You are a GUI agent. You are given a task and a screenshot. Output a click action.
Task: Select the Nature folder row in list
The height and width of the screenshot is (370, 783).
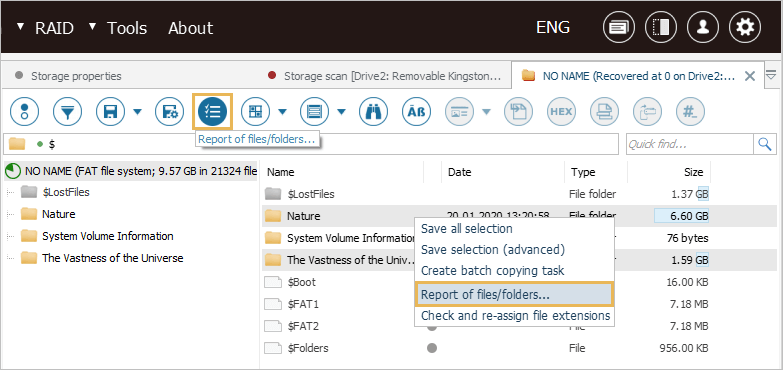(519, 216)
